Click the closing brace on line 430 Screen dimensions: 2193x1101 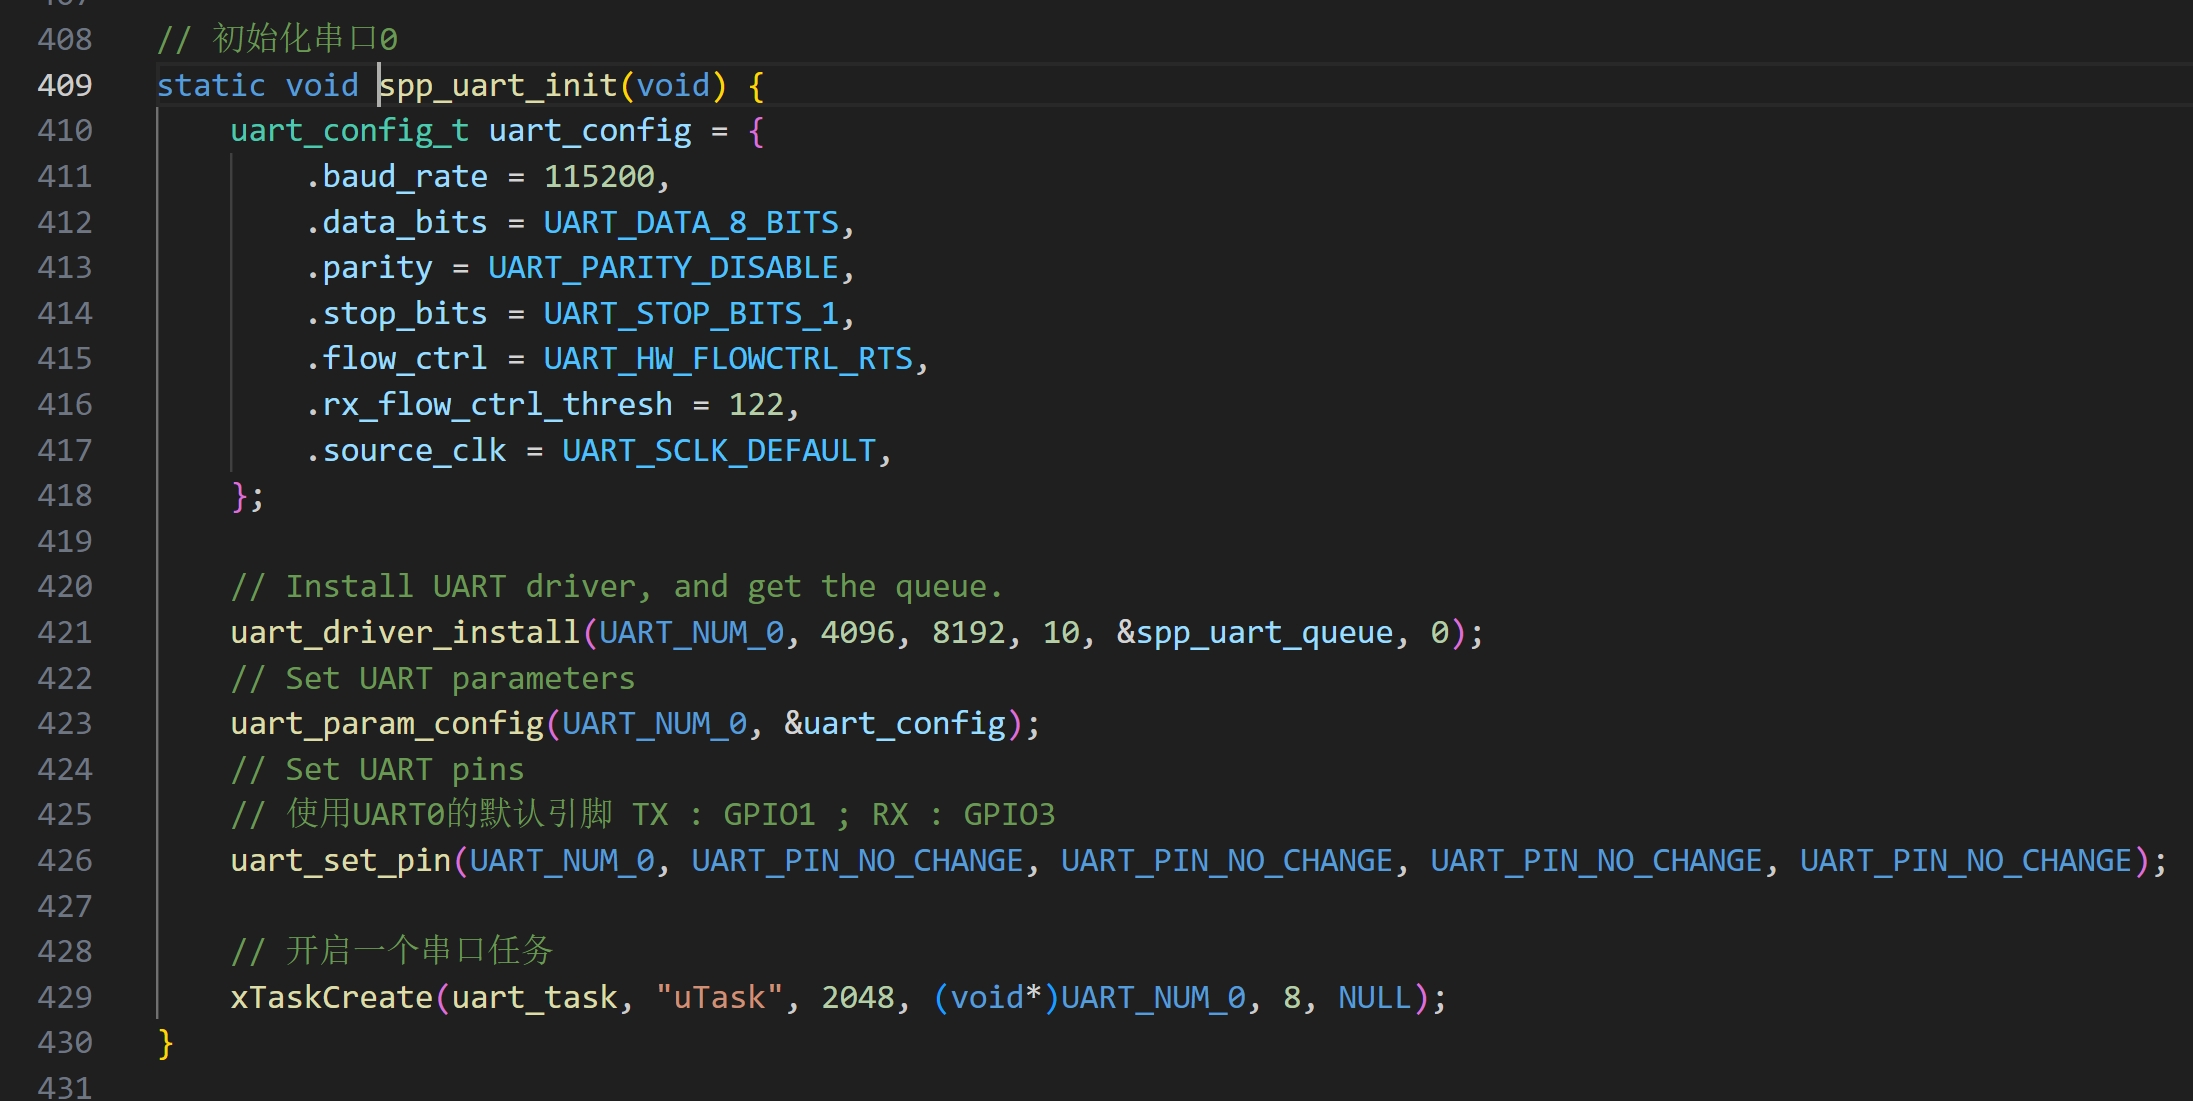point(166,1043)
